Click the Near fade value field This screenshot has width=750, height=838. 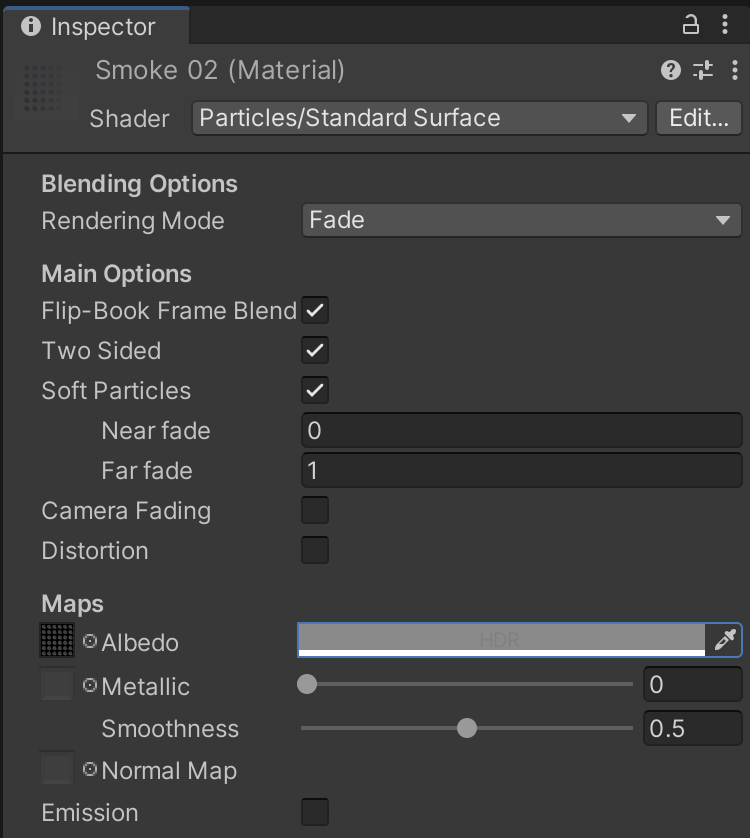(521, 431)
